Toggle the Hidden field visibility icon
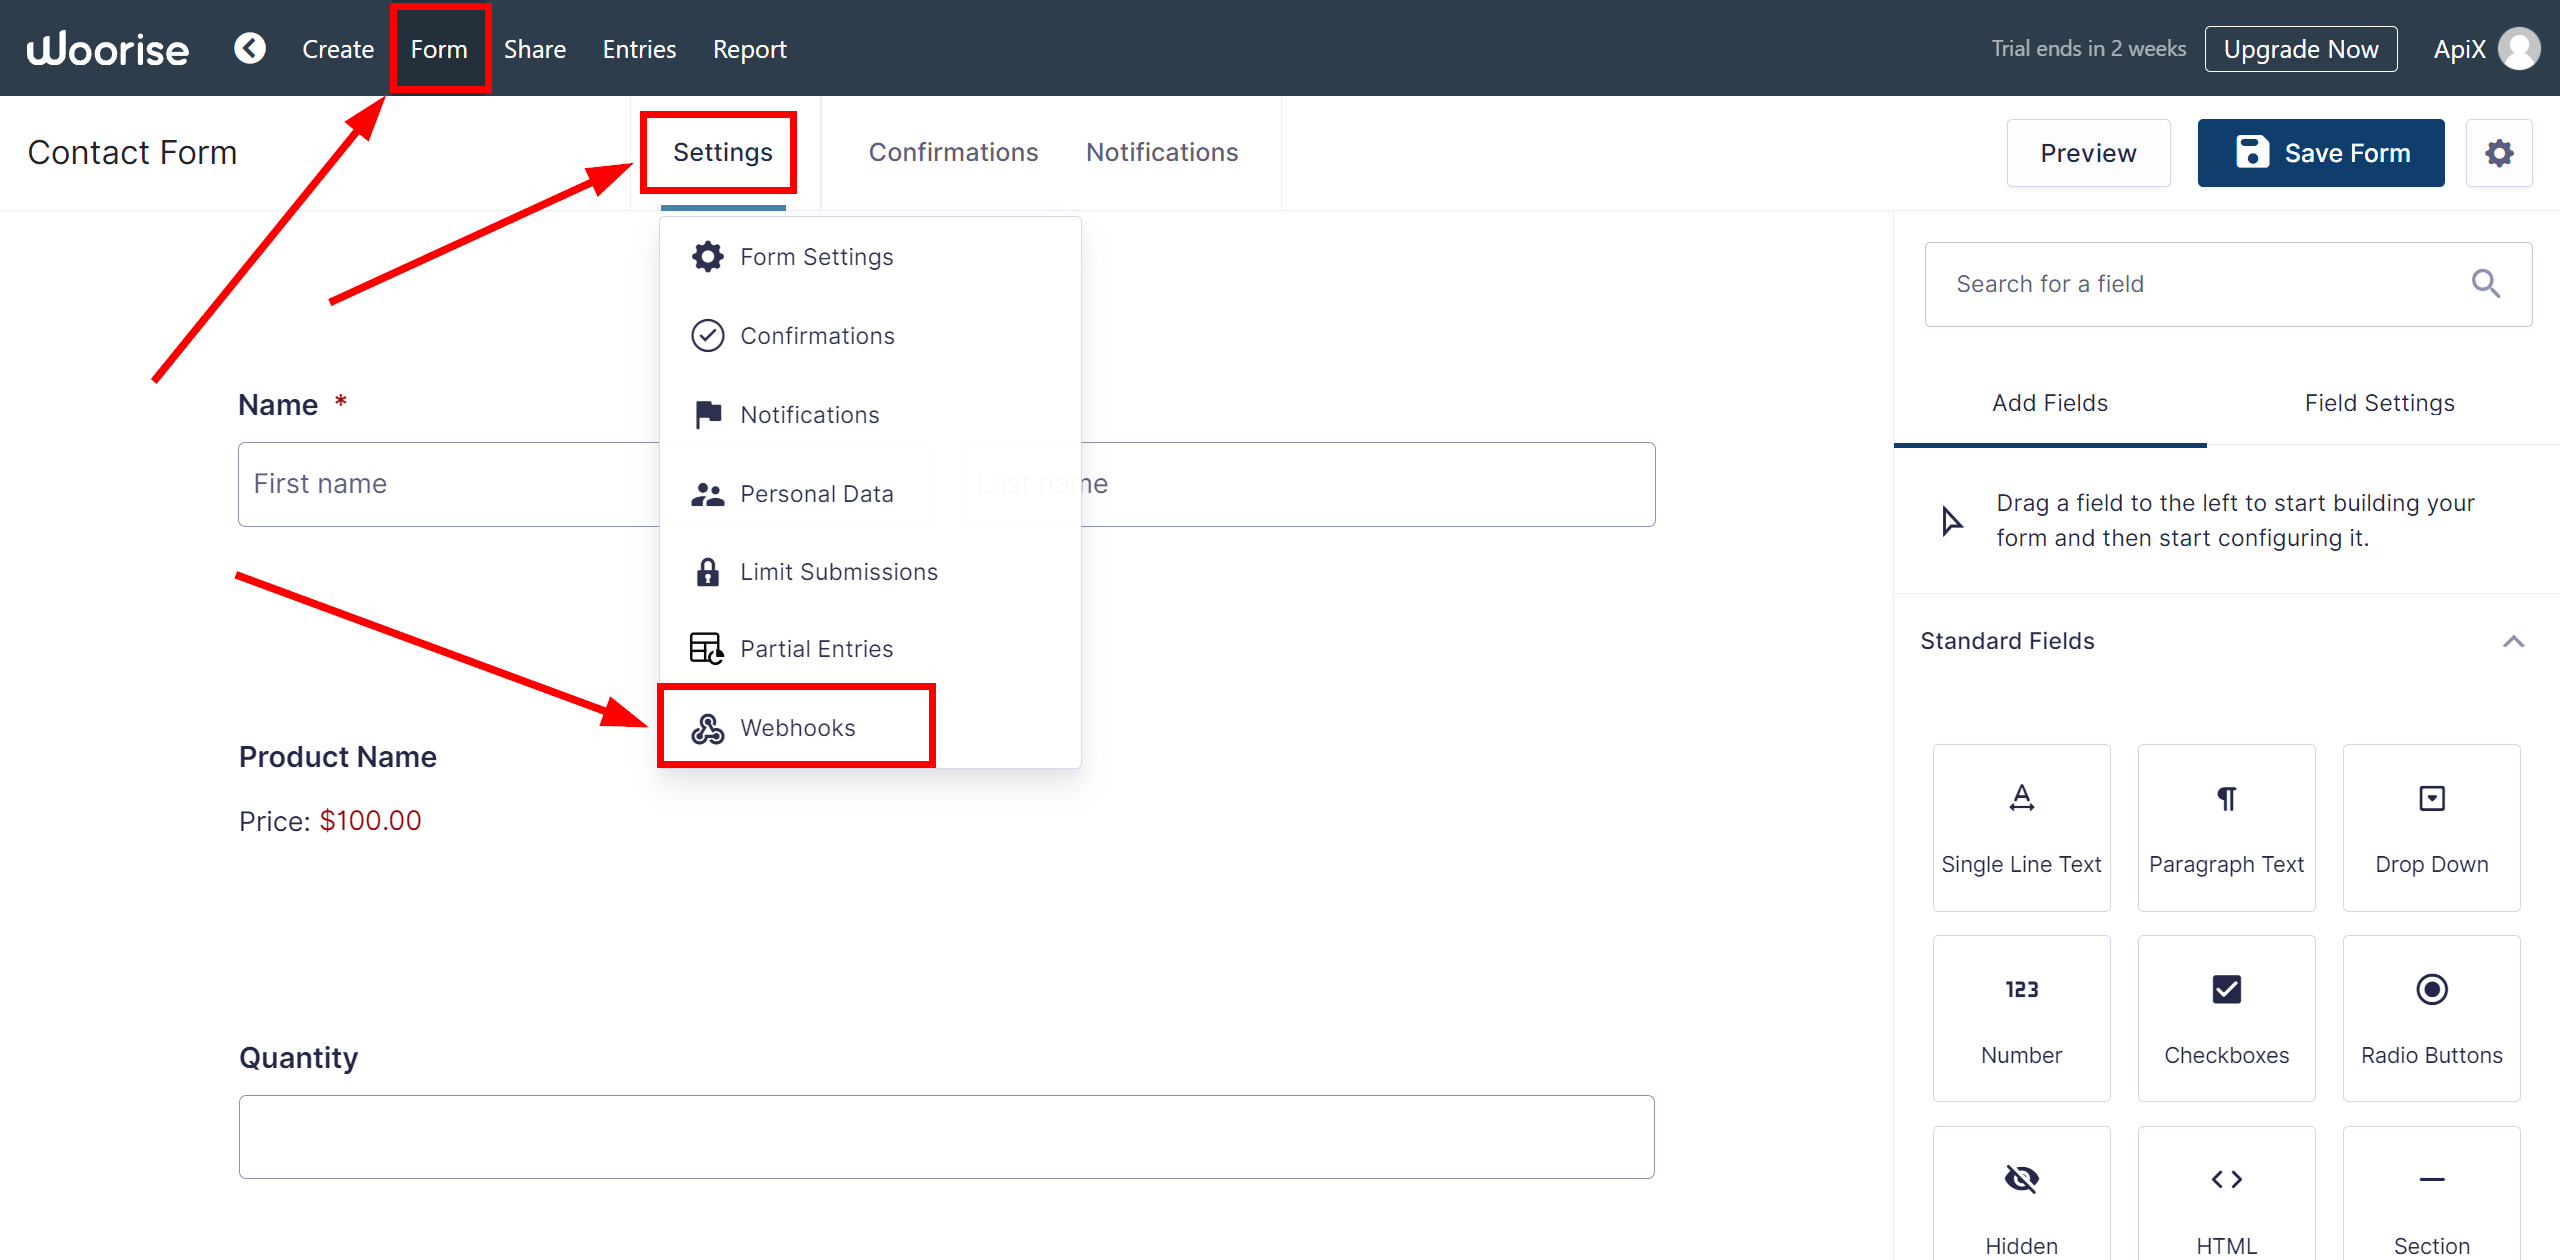The width and height of the screenshot is (2560, 1260). (x=2020, y=1178)
